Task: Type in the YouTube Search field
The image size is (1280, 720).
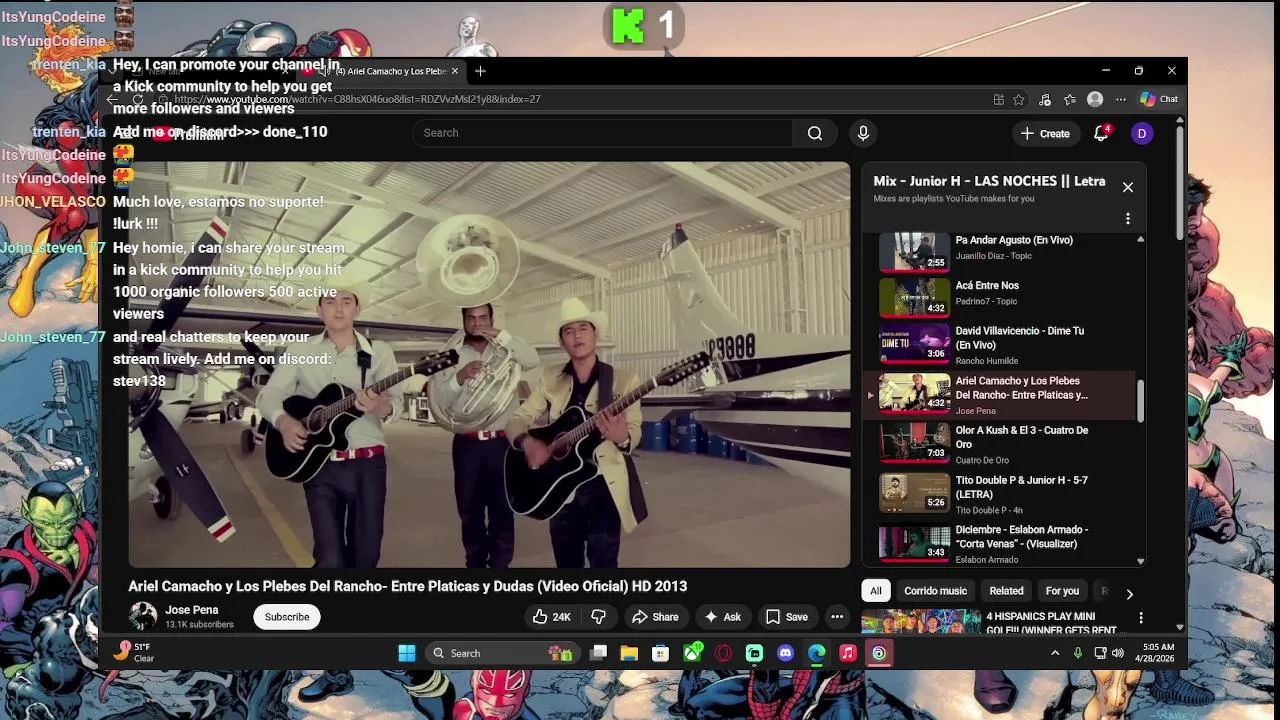Action: click(x=603, y=133)
